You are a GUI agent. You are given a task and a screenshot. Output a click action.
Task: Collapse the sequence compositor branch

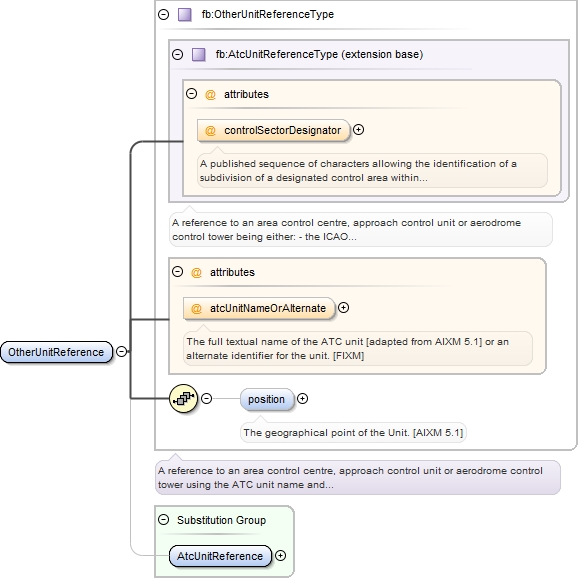[x=206, y=398]
